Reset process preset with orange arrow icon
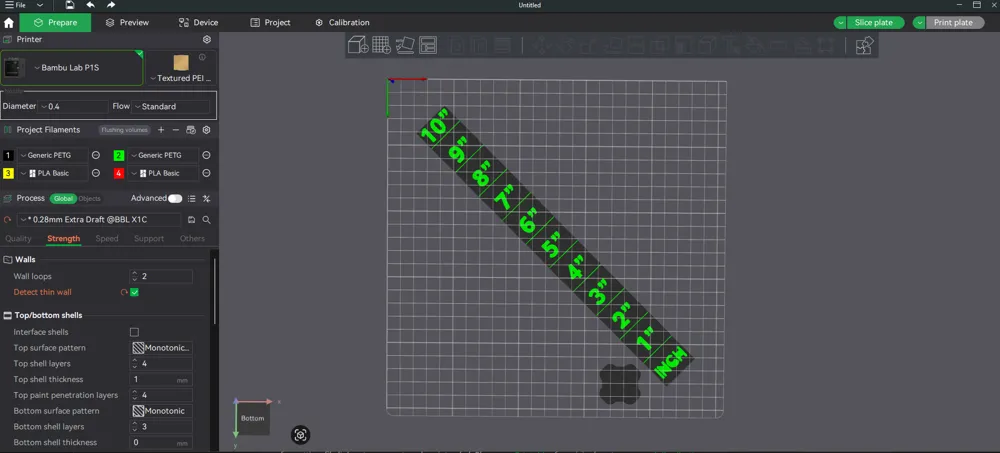The height and width of the screenshot is (453, 1000). click(8, 219)
